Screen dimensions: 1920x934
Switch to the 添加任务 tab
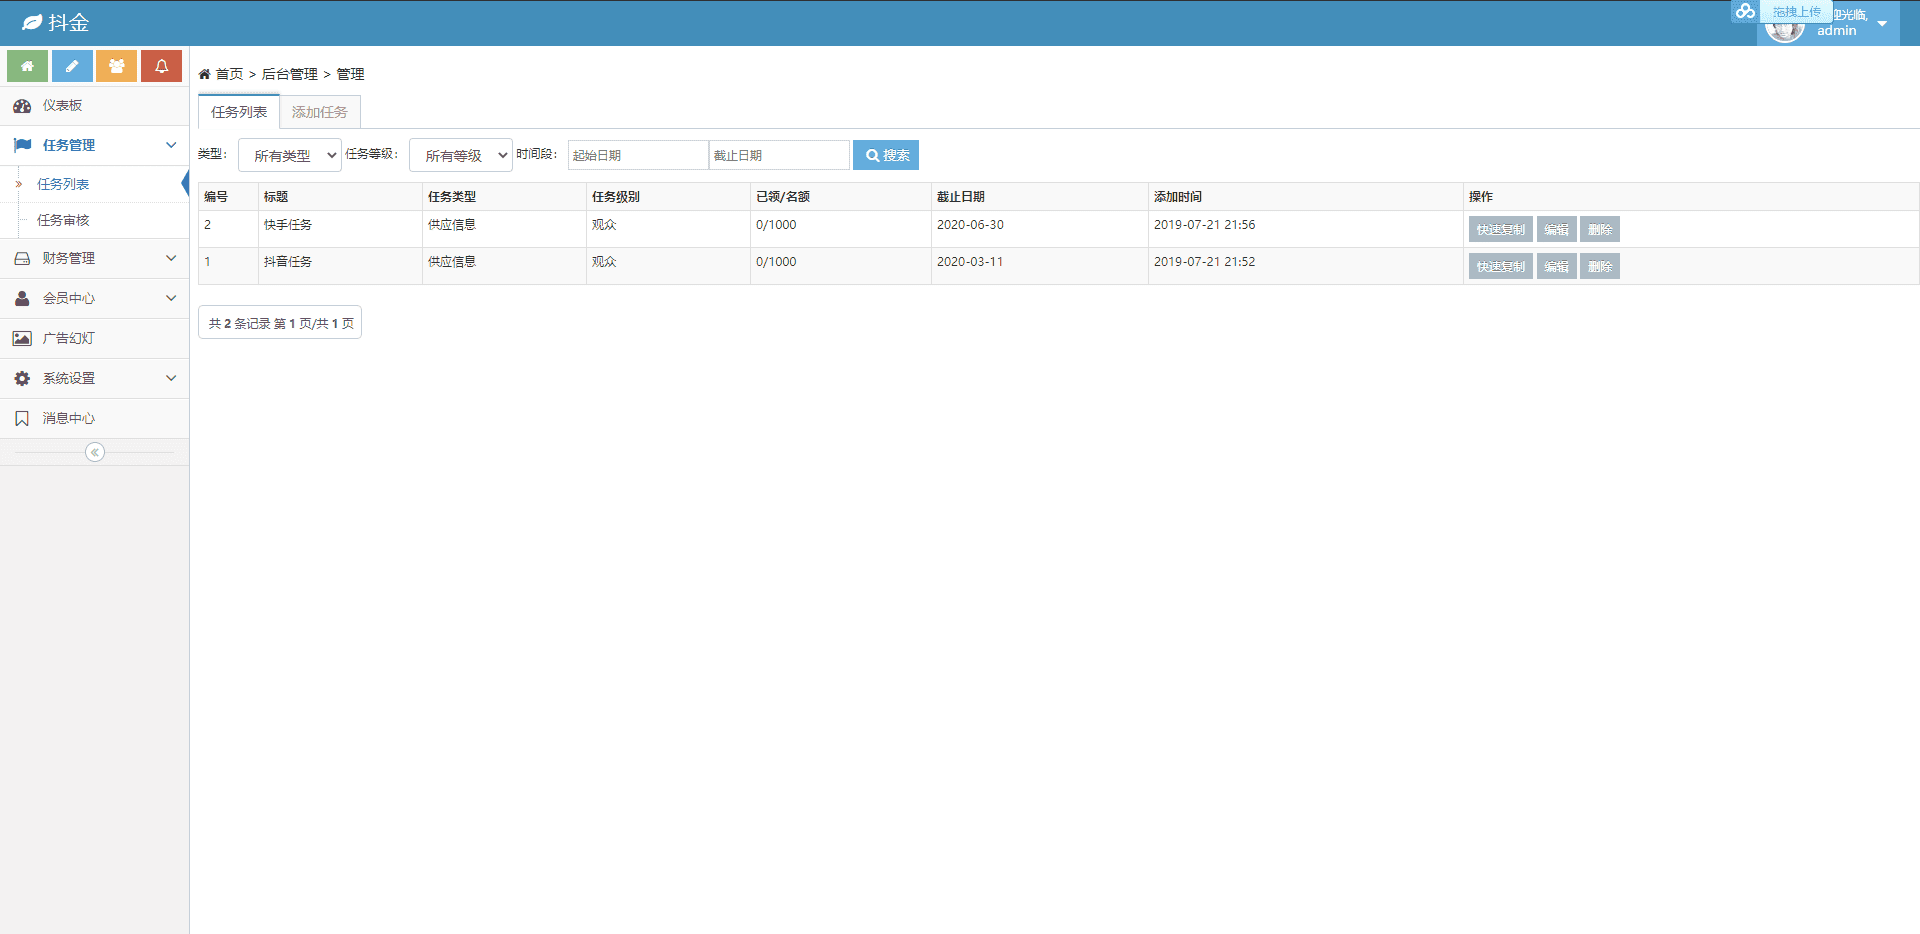click(x=320, y=112)
